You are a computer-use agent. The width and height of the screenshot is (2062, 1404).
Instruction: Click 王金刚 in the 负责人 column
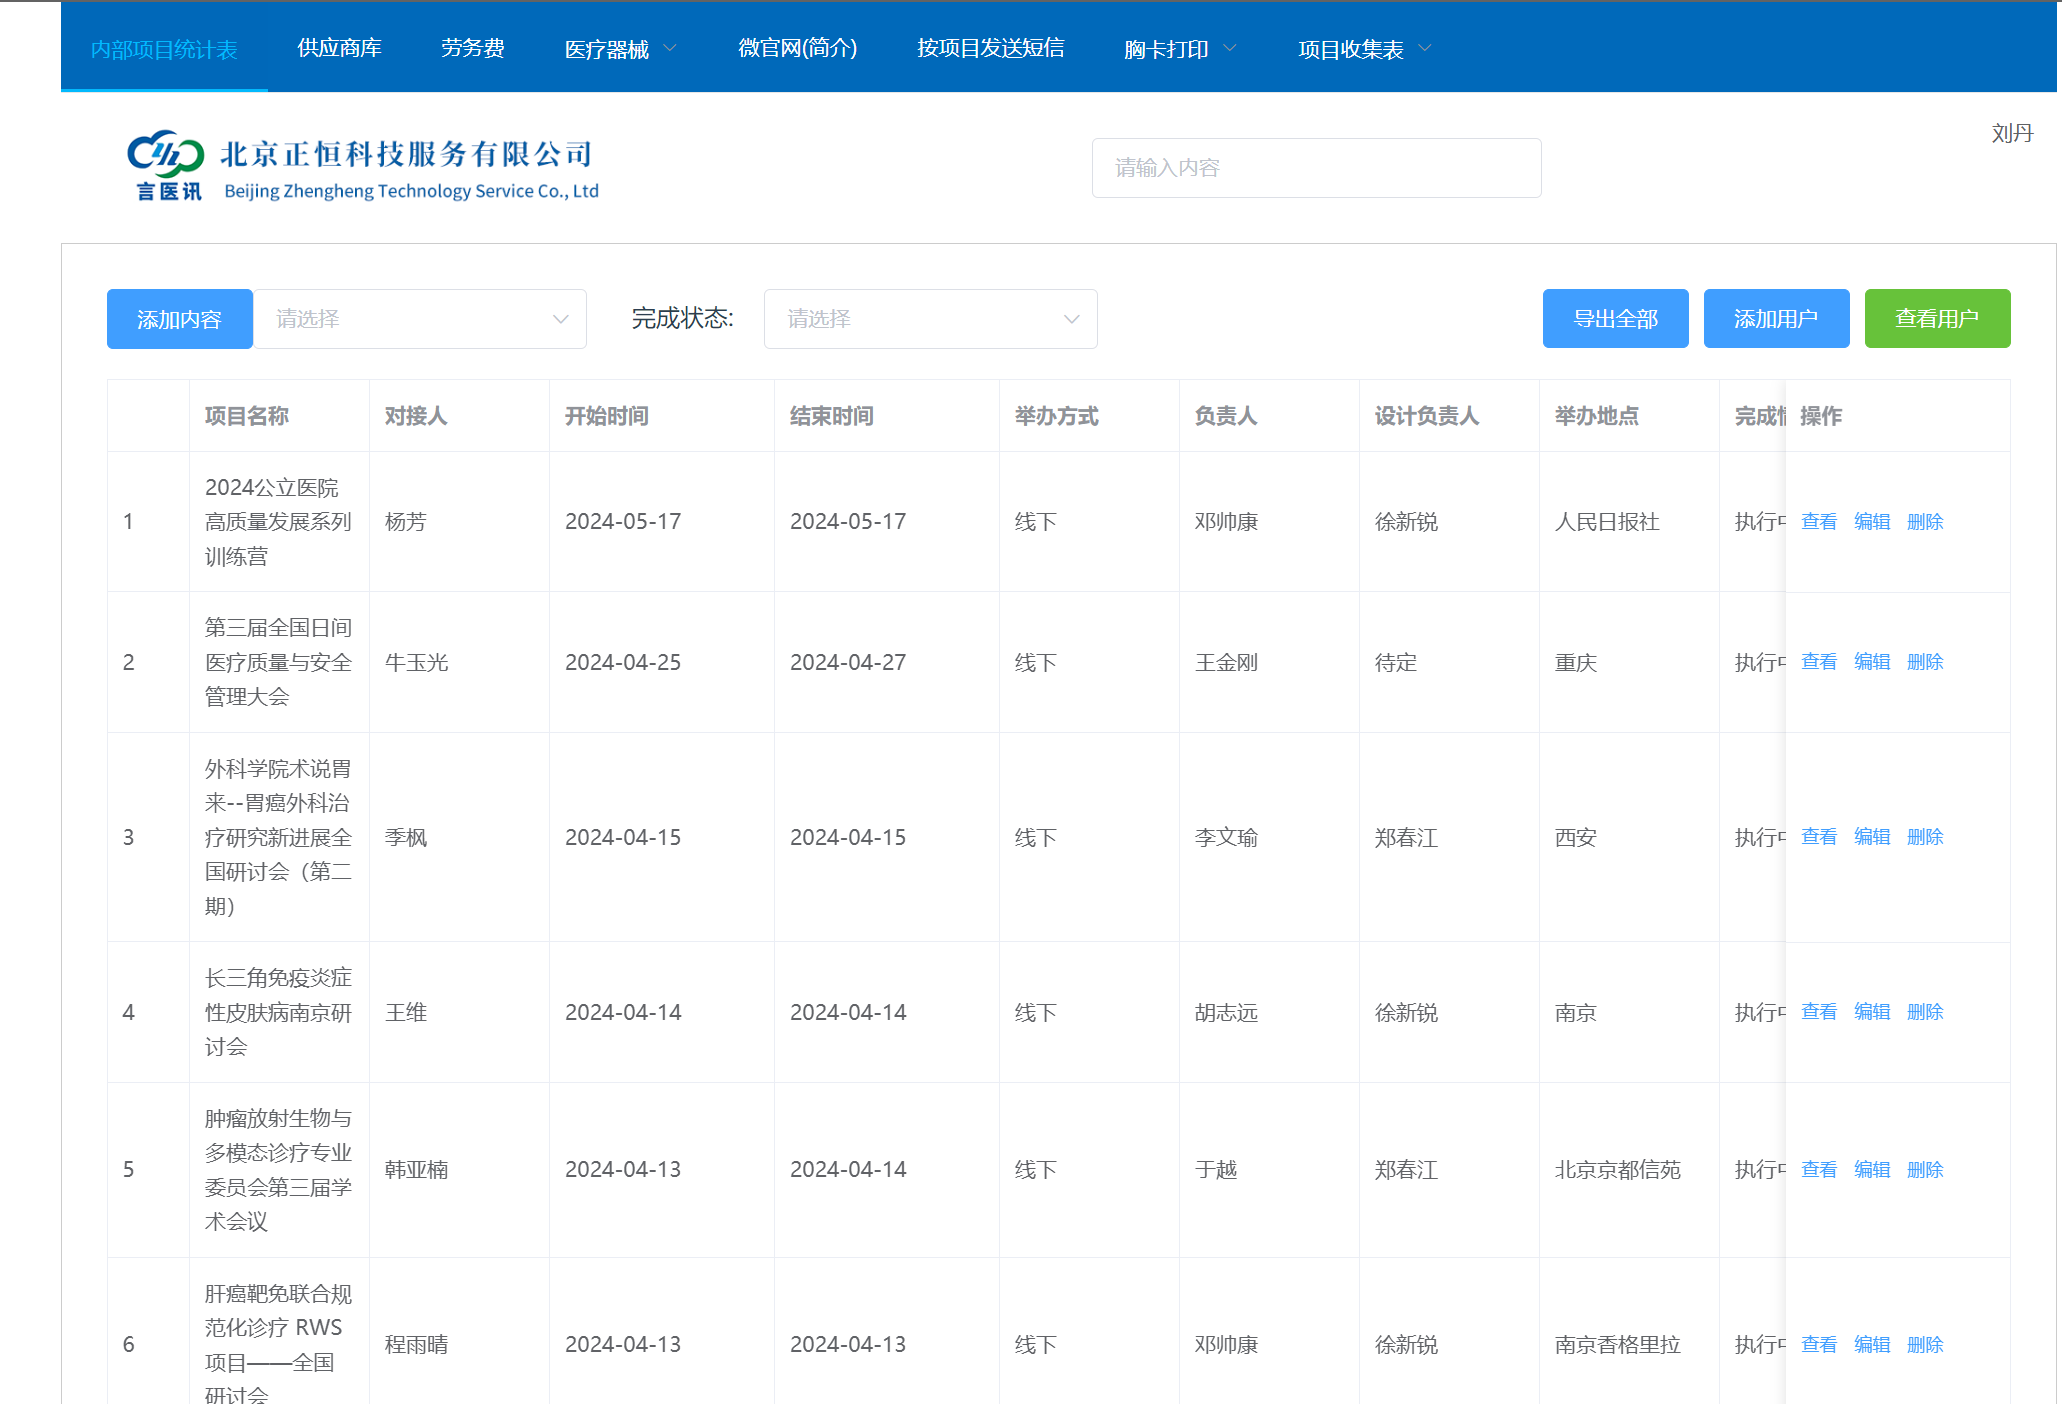[x=1226, y=662]
